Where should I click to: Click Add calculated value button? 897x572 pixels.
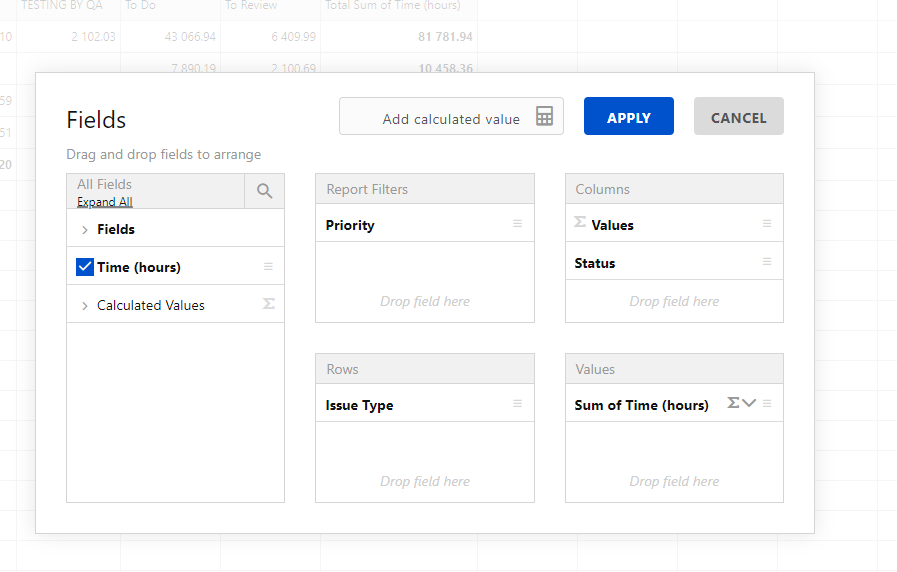(x=451, y=116)
